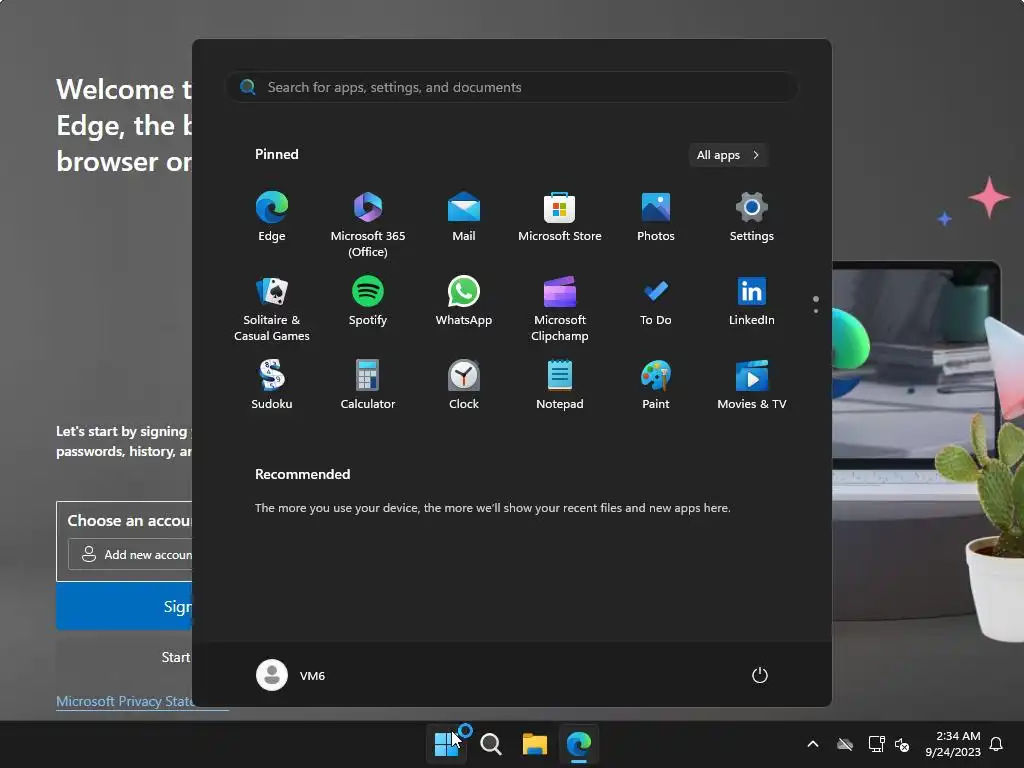
Task: Open the Clock app
Action: tap(464, 385)
